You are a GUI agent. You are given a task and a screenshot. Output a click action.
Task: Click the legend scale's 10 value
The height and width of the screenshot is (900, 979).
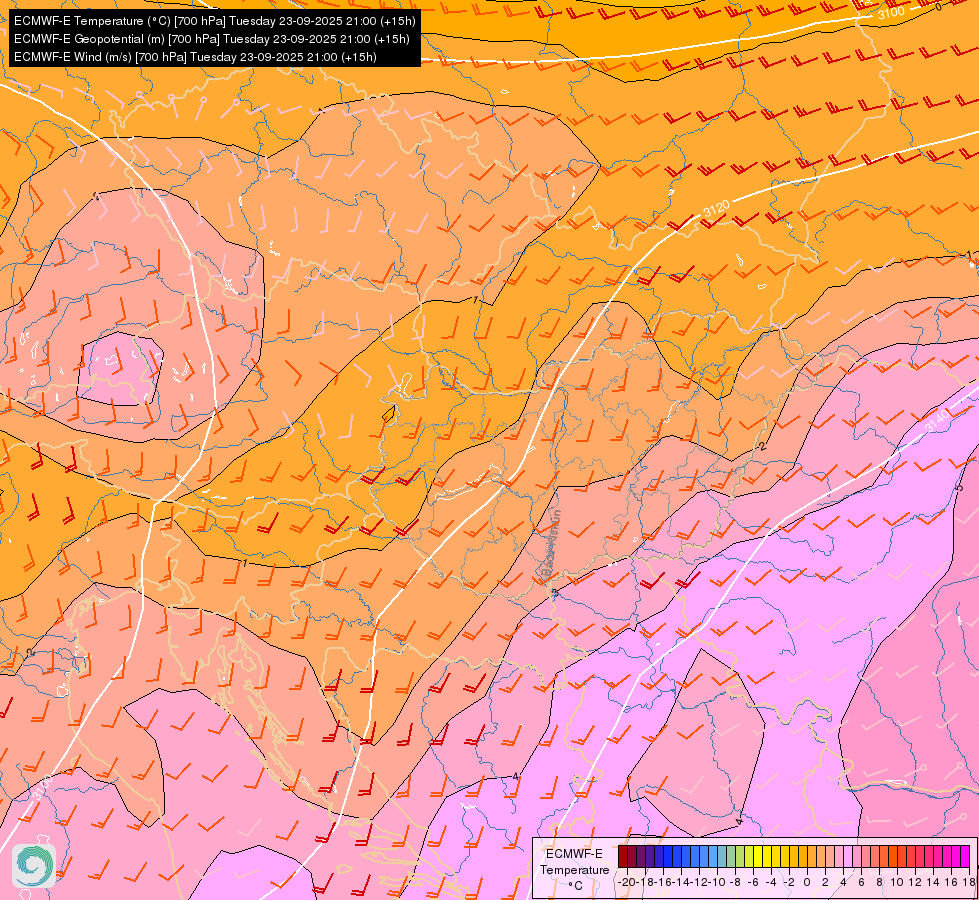click(x=897, y=883)
